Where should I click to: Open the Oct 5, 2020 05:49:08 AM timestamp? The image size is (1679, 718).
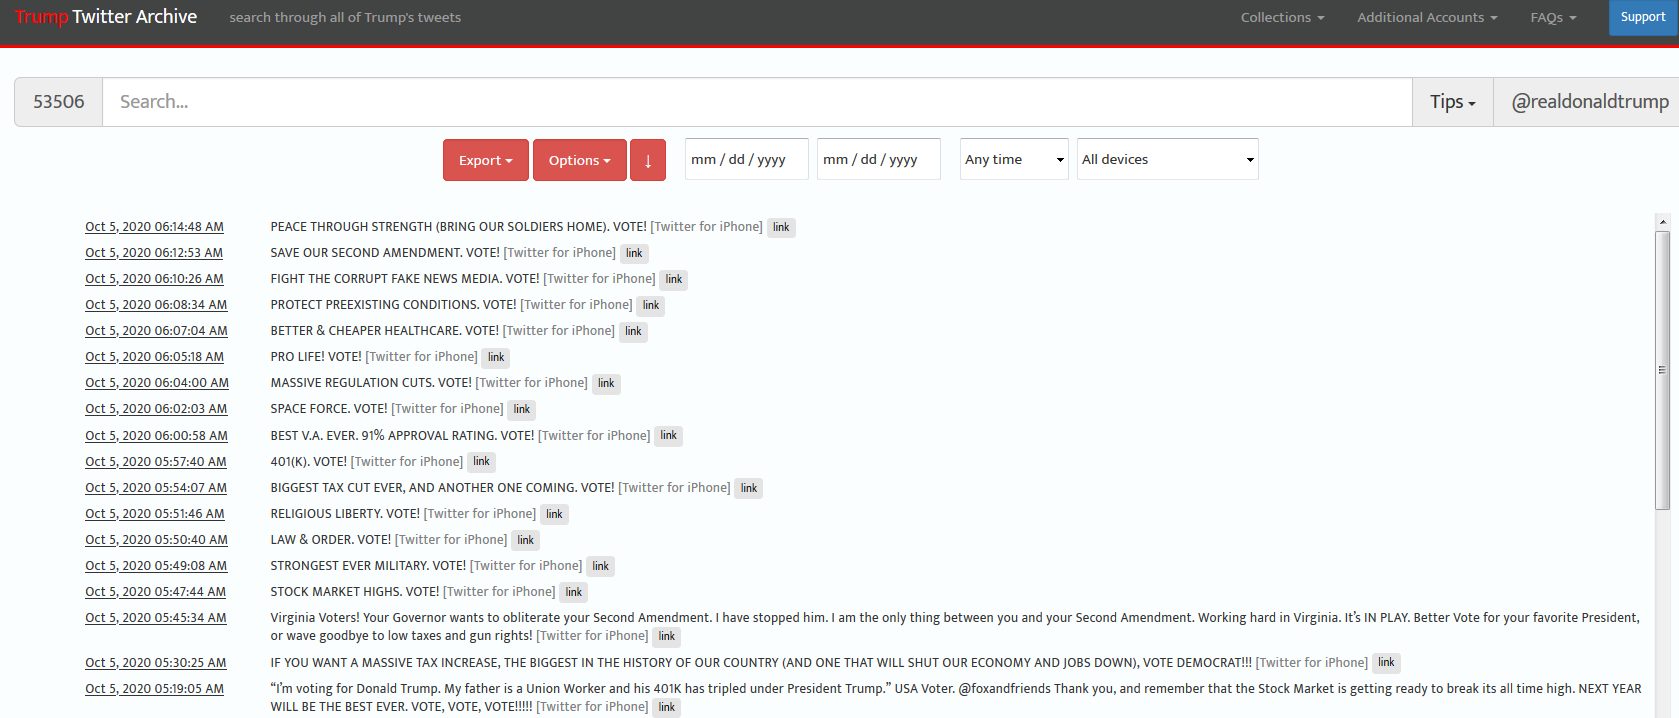pyautogui.click(x=156, y=566)
